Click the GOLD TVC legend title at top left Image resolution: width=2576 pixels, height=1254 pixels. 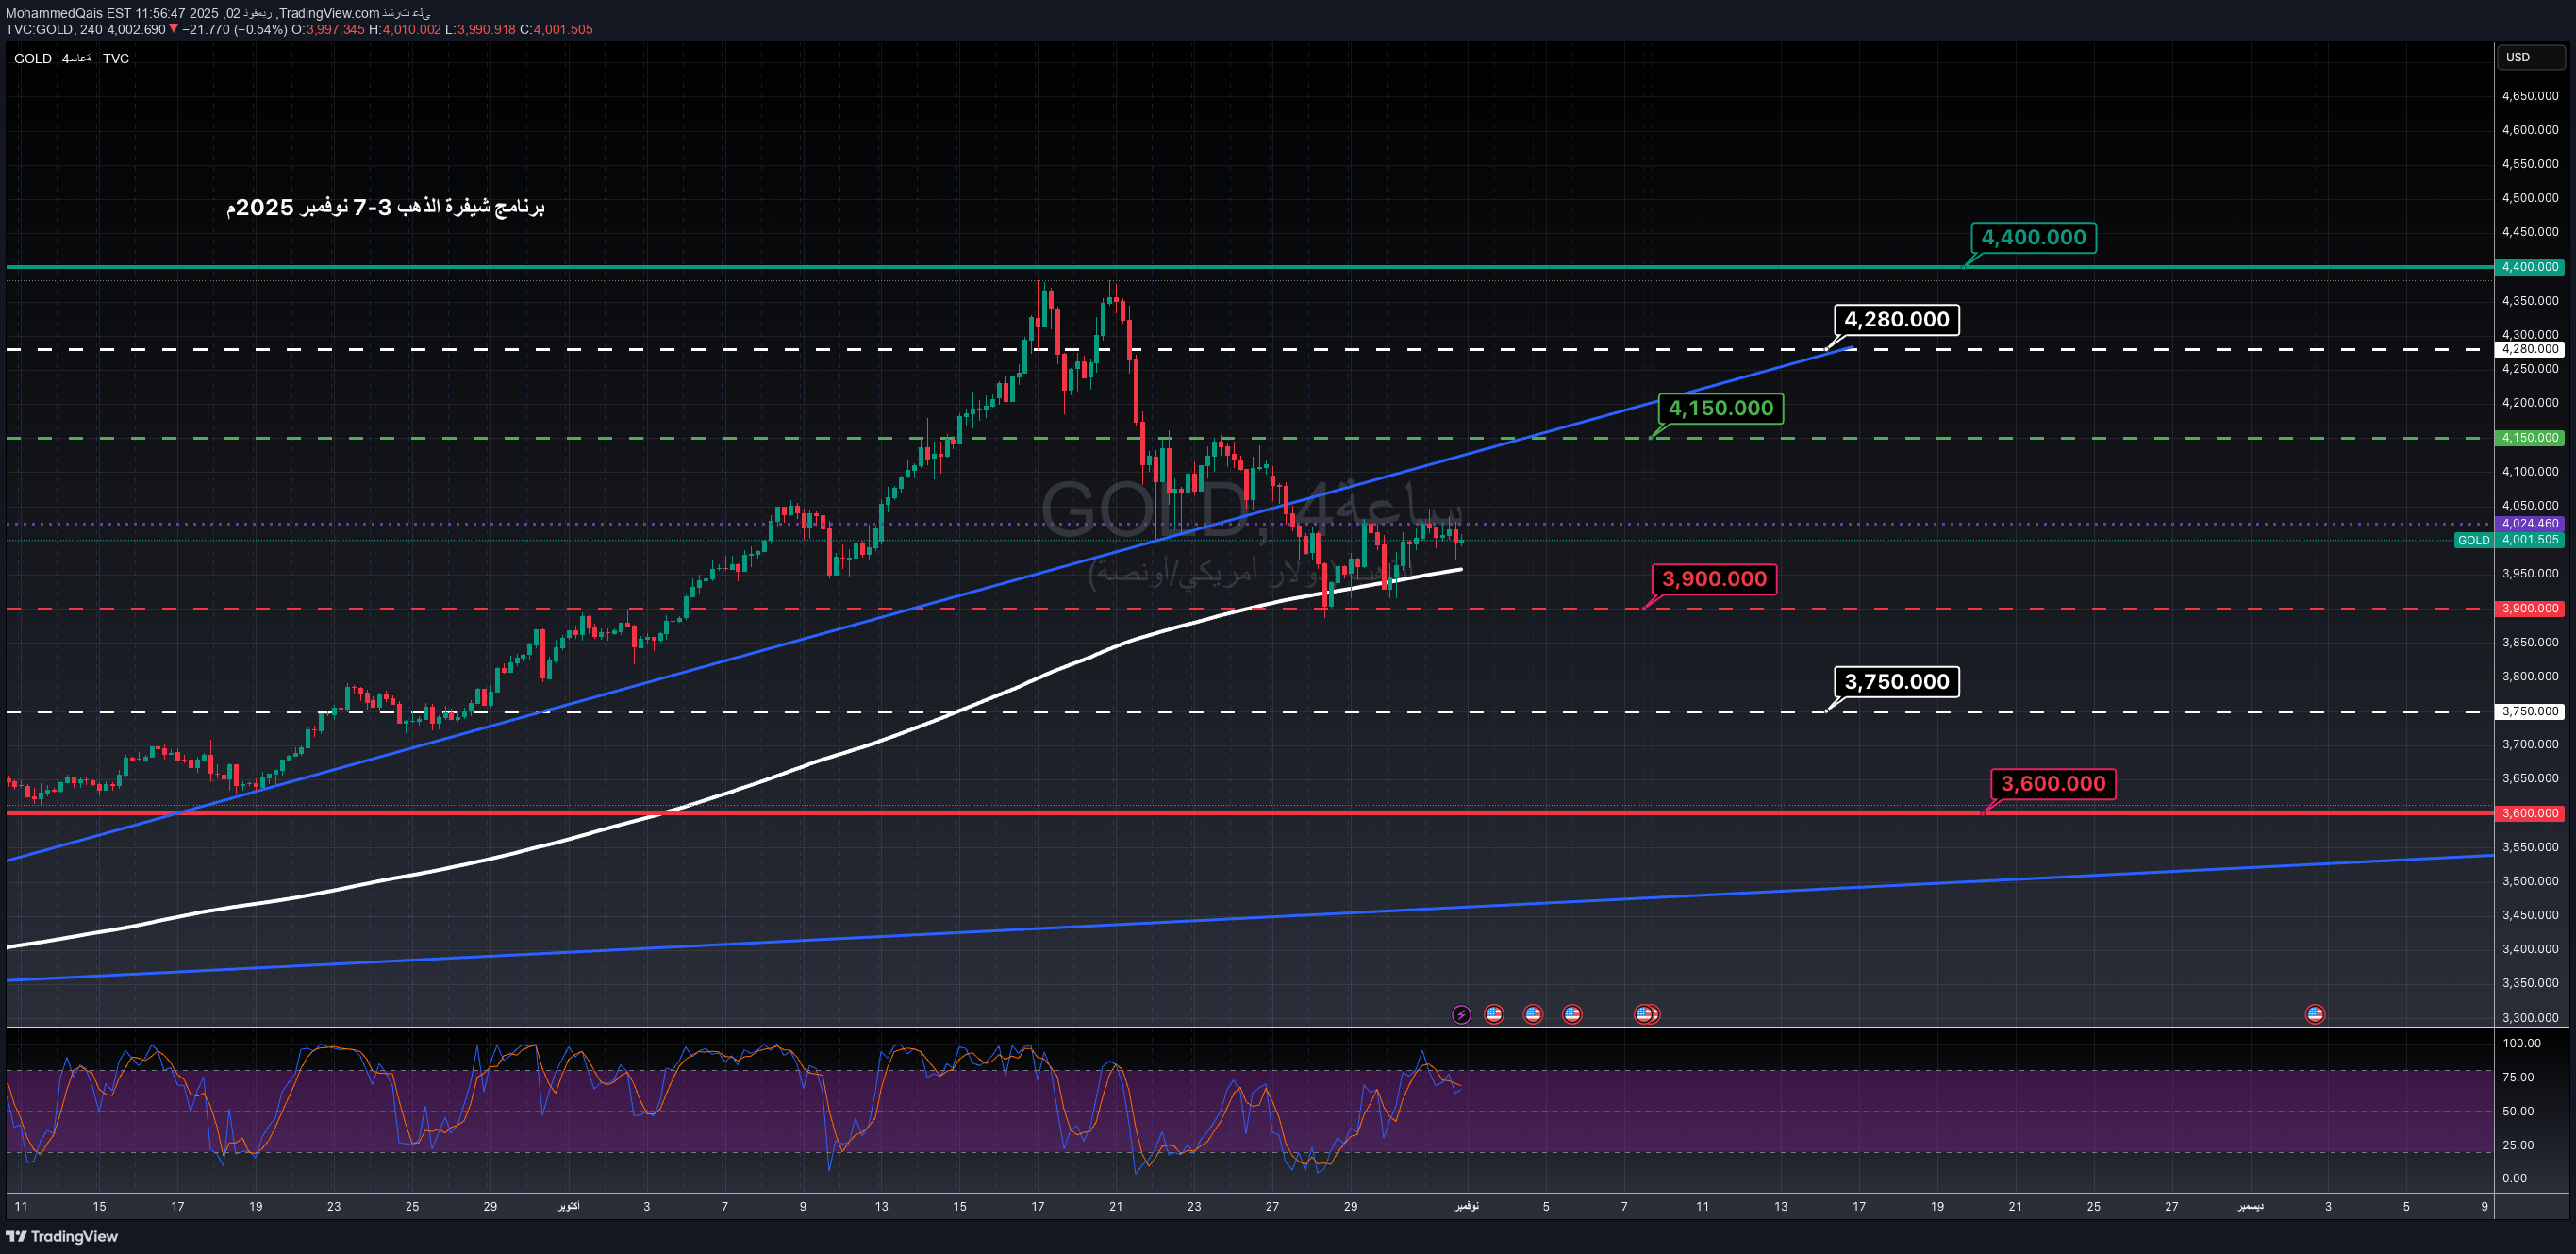71,58
